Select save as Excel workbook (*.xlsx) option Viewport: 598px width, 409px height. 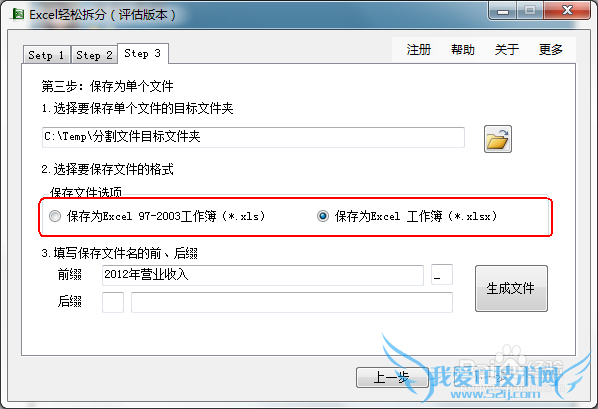(x=323, y=216)
